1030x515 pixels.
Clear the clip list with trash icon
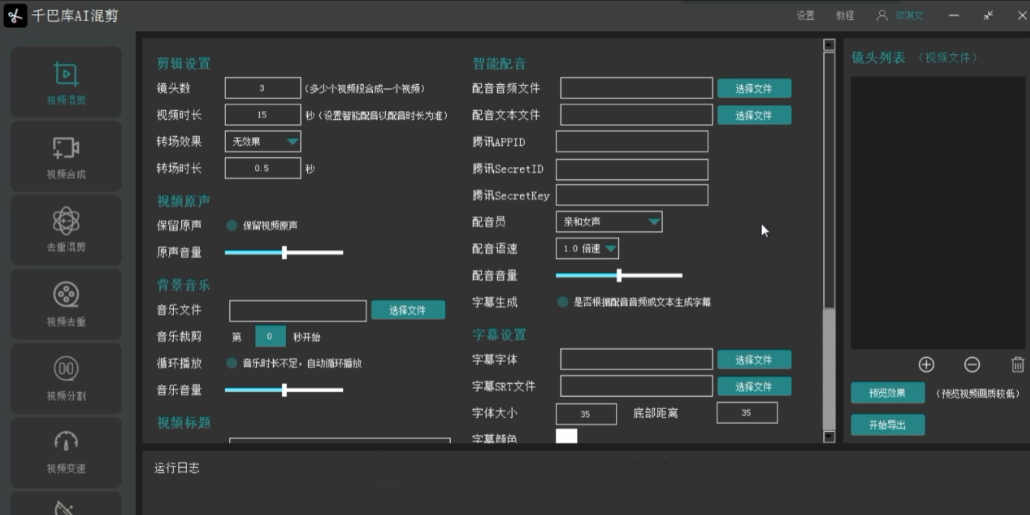[1017, 365]
